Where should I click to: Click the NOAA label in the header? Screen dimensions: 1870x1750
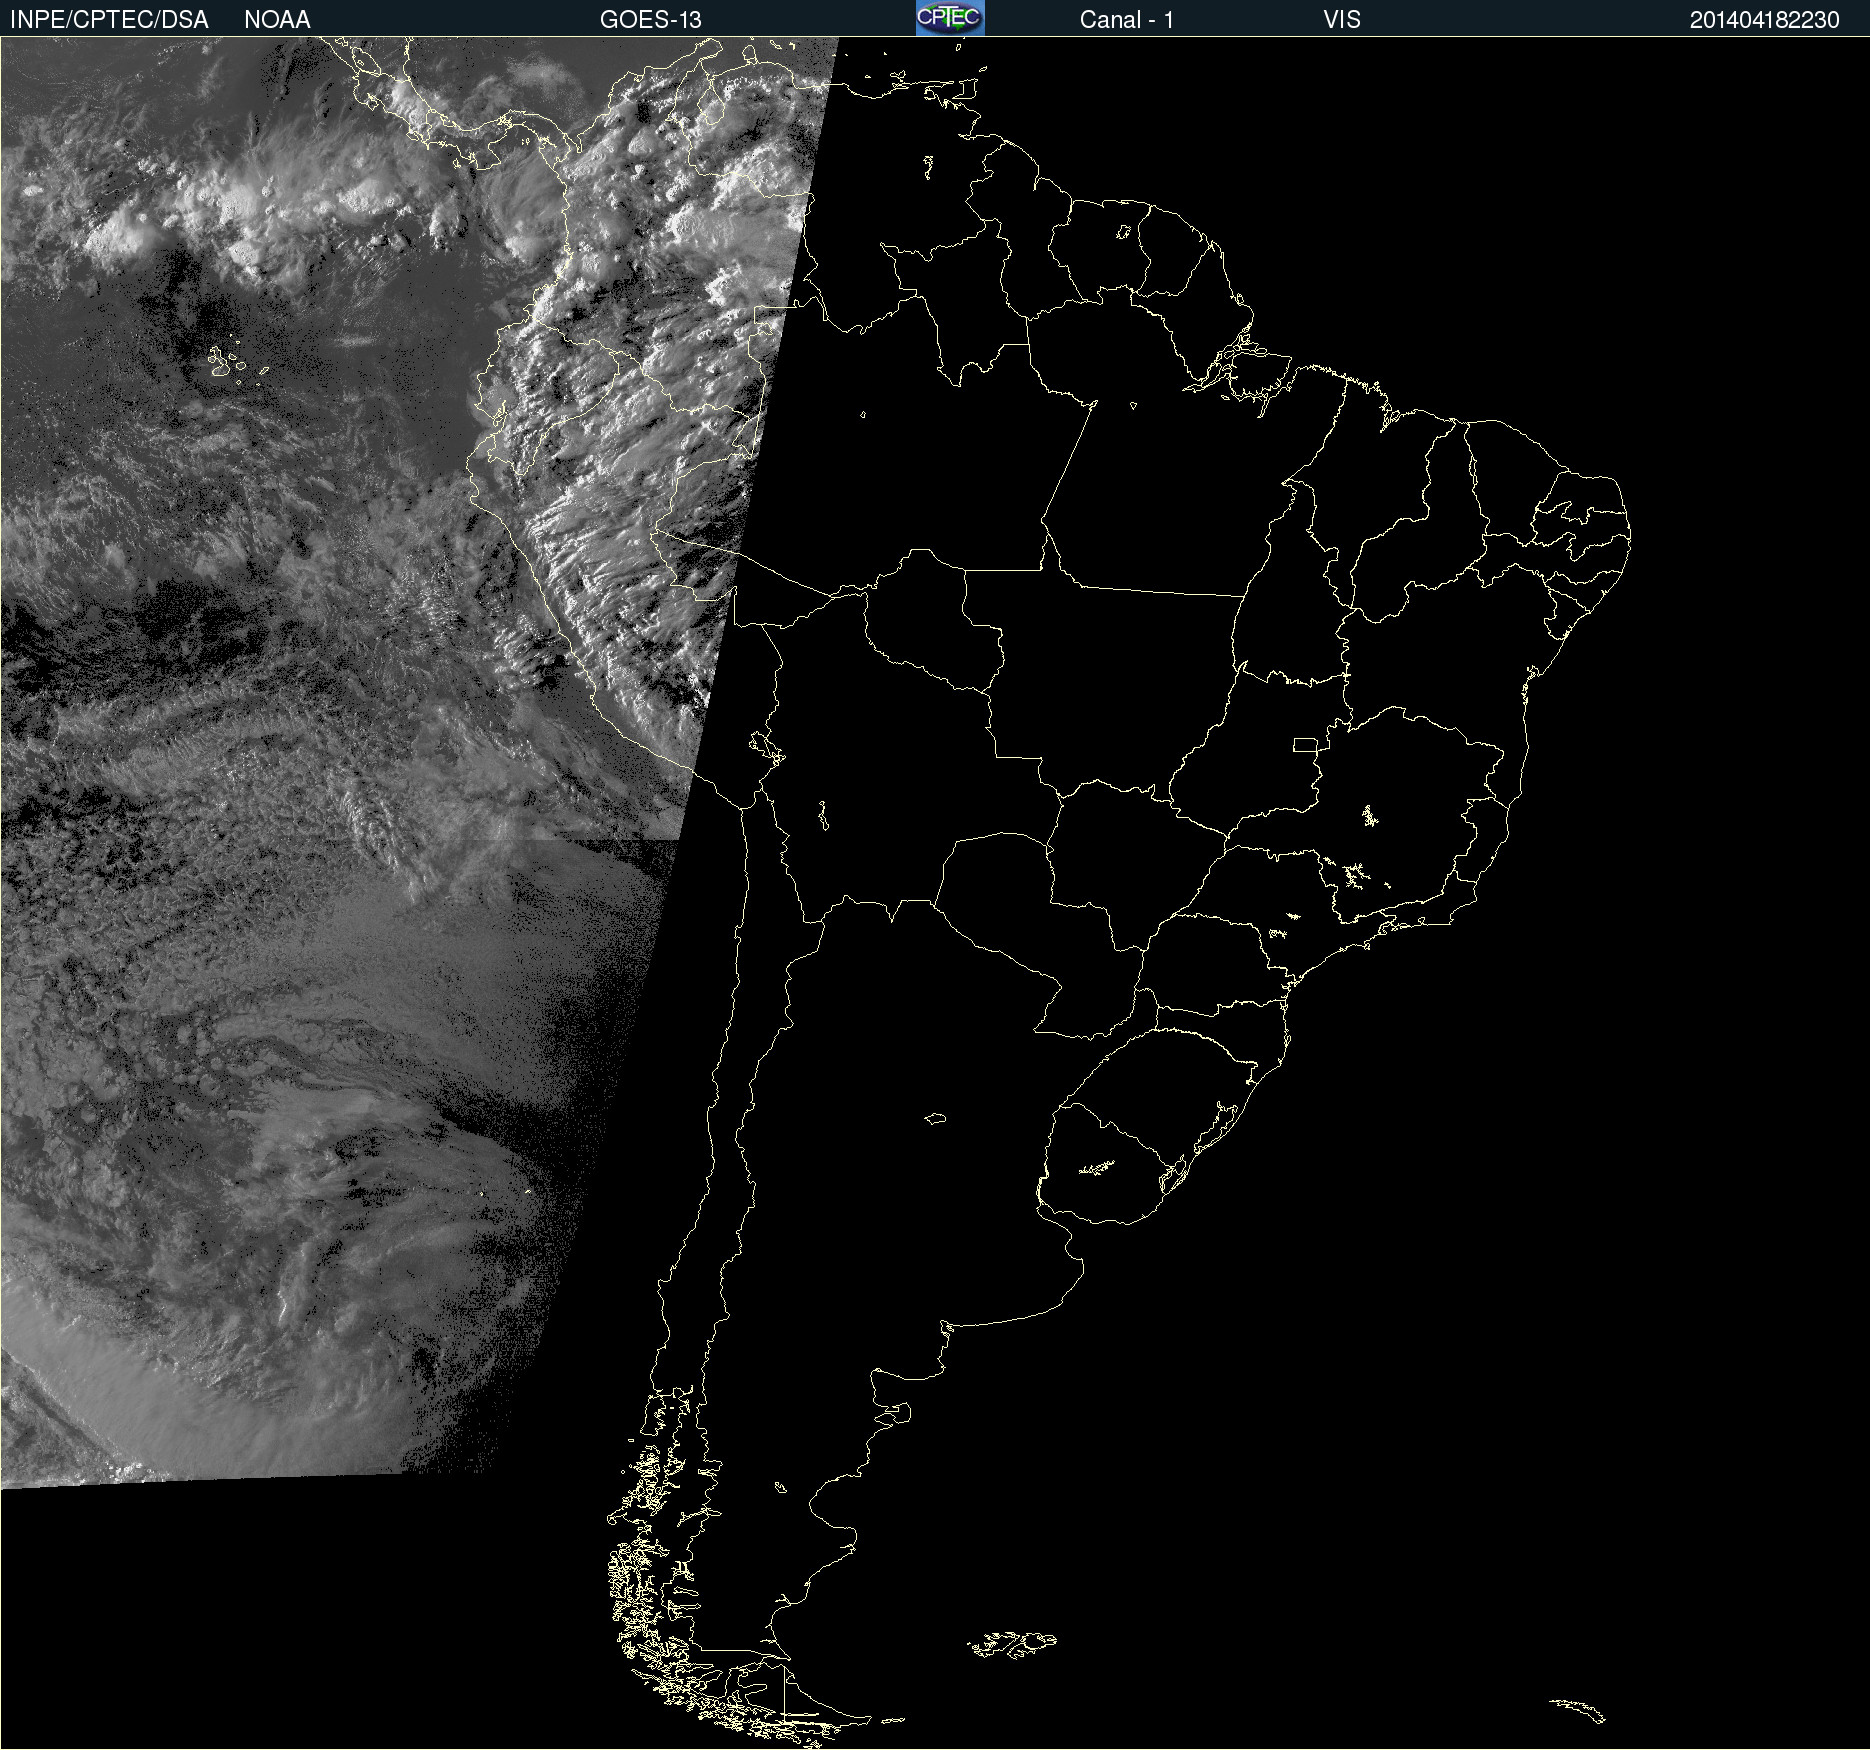pos(277,20)
